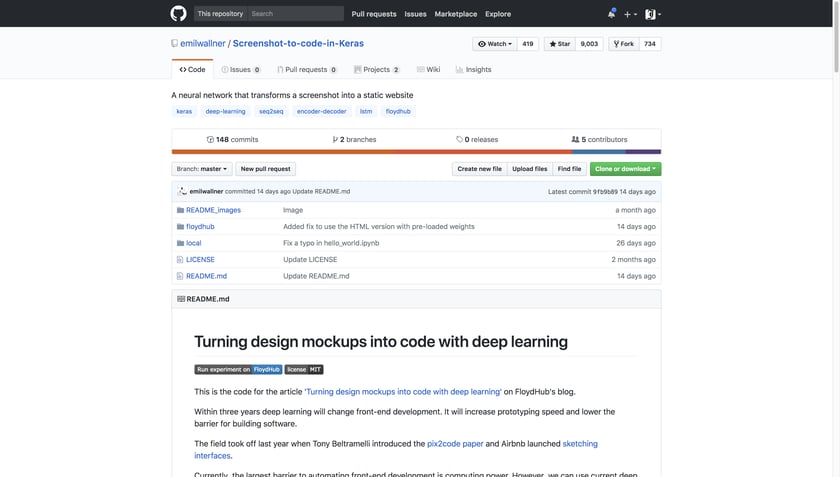Open the Branch: master dropdown
The width and height of the screenshot is (840, 477).
[x=202, y=169]
